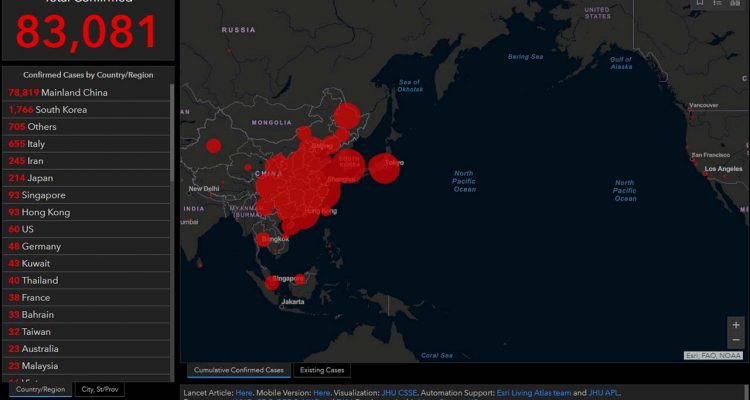Open the JHU APL link
This screenshot has width=750, height=400.
point(604,393)
